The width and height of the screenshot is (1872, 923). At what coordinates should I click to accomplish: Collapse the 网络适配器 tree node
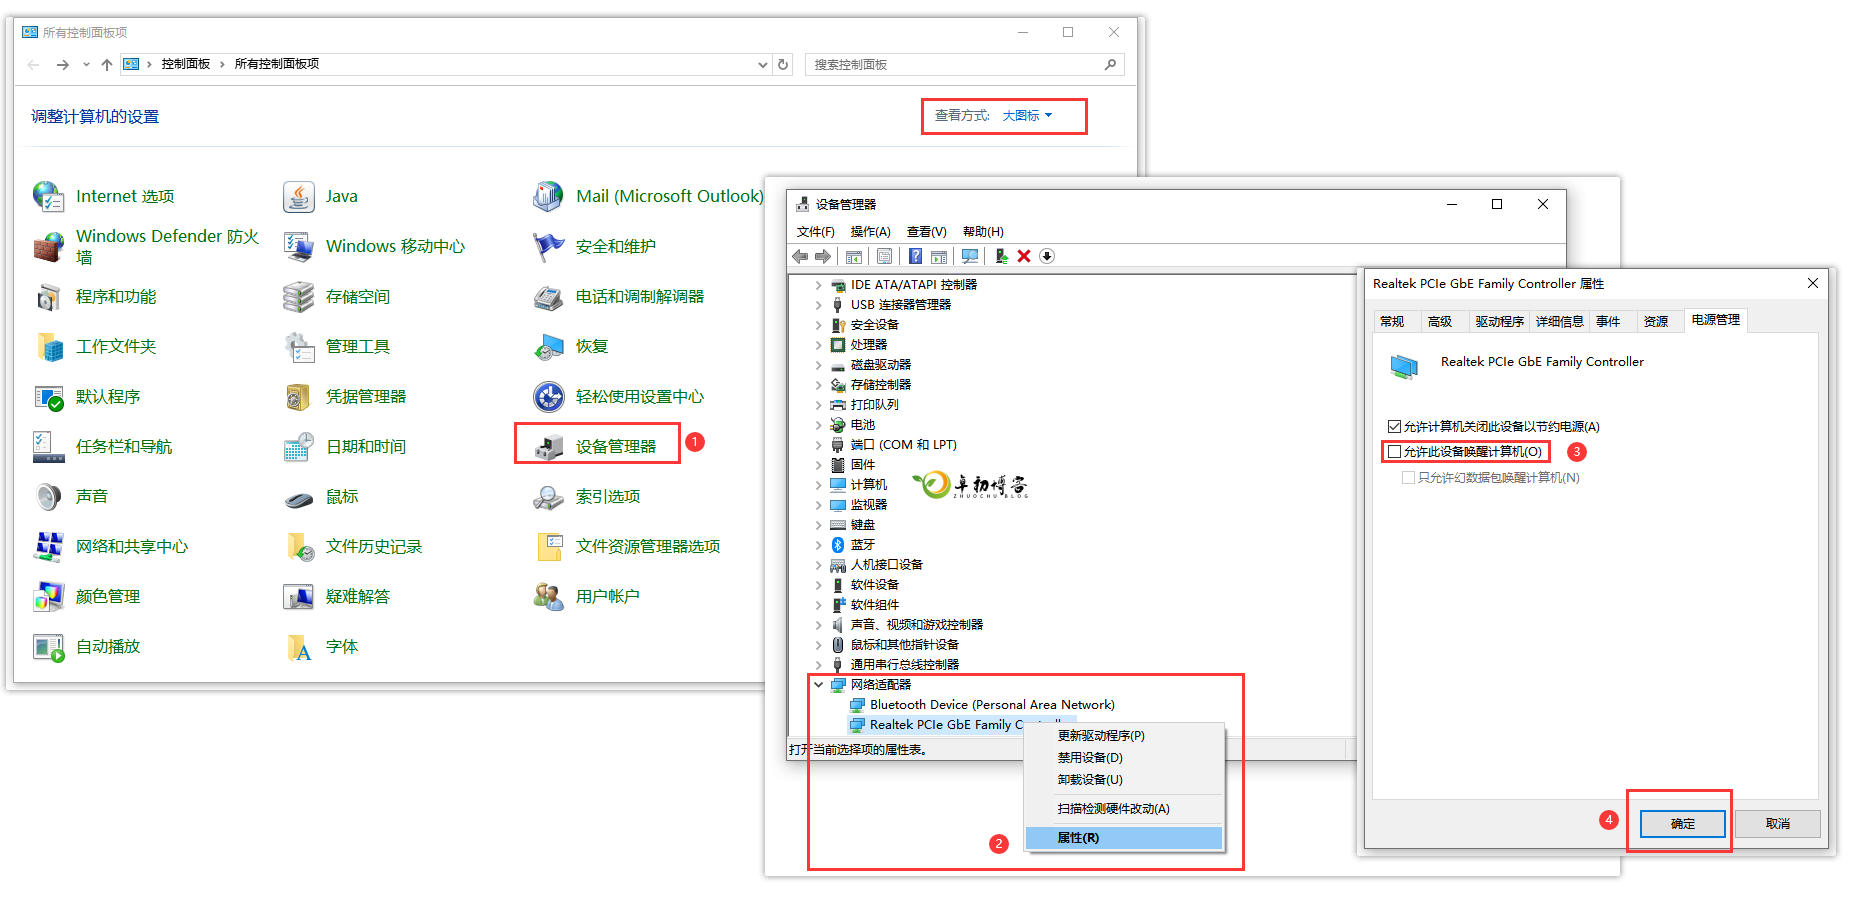819,685
